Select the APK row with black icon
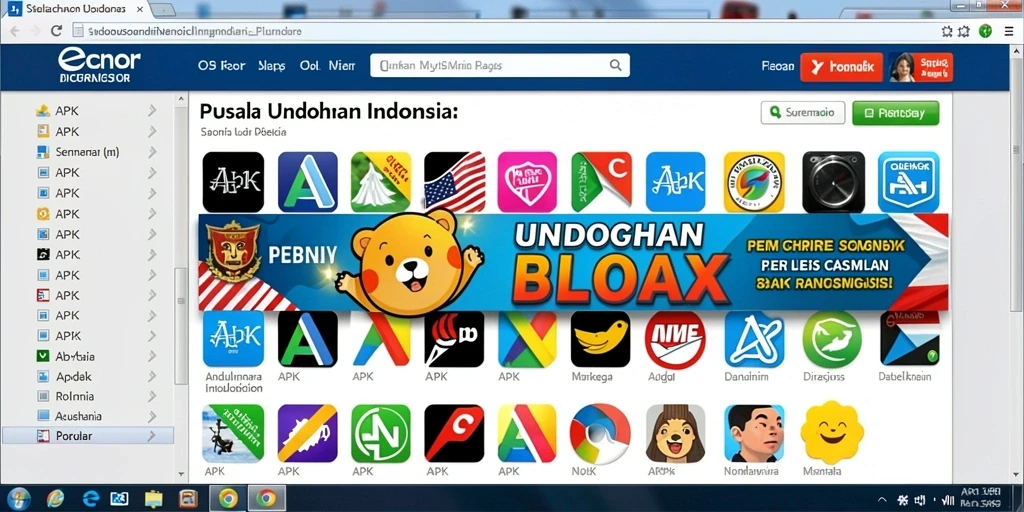Viewport: 1024px width, 512px height. click(88, 254)
